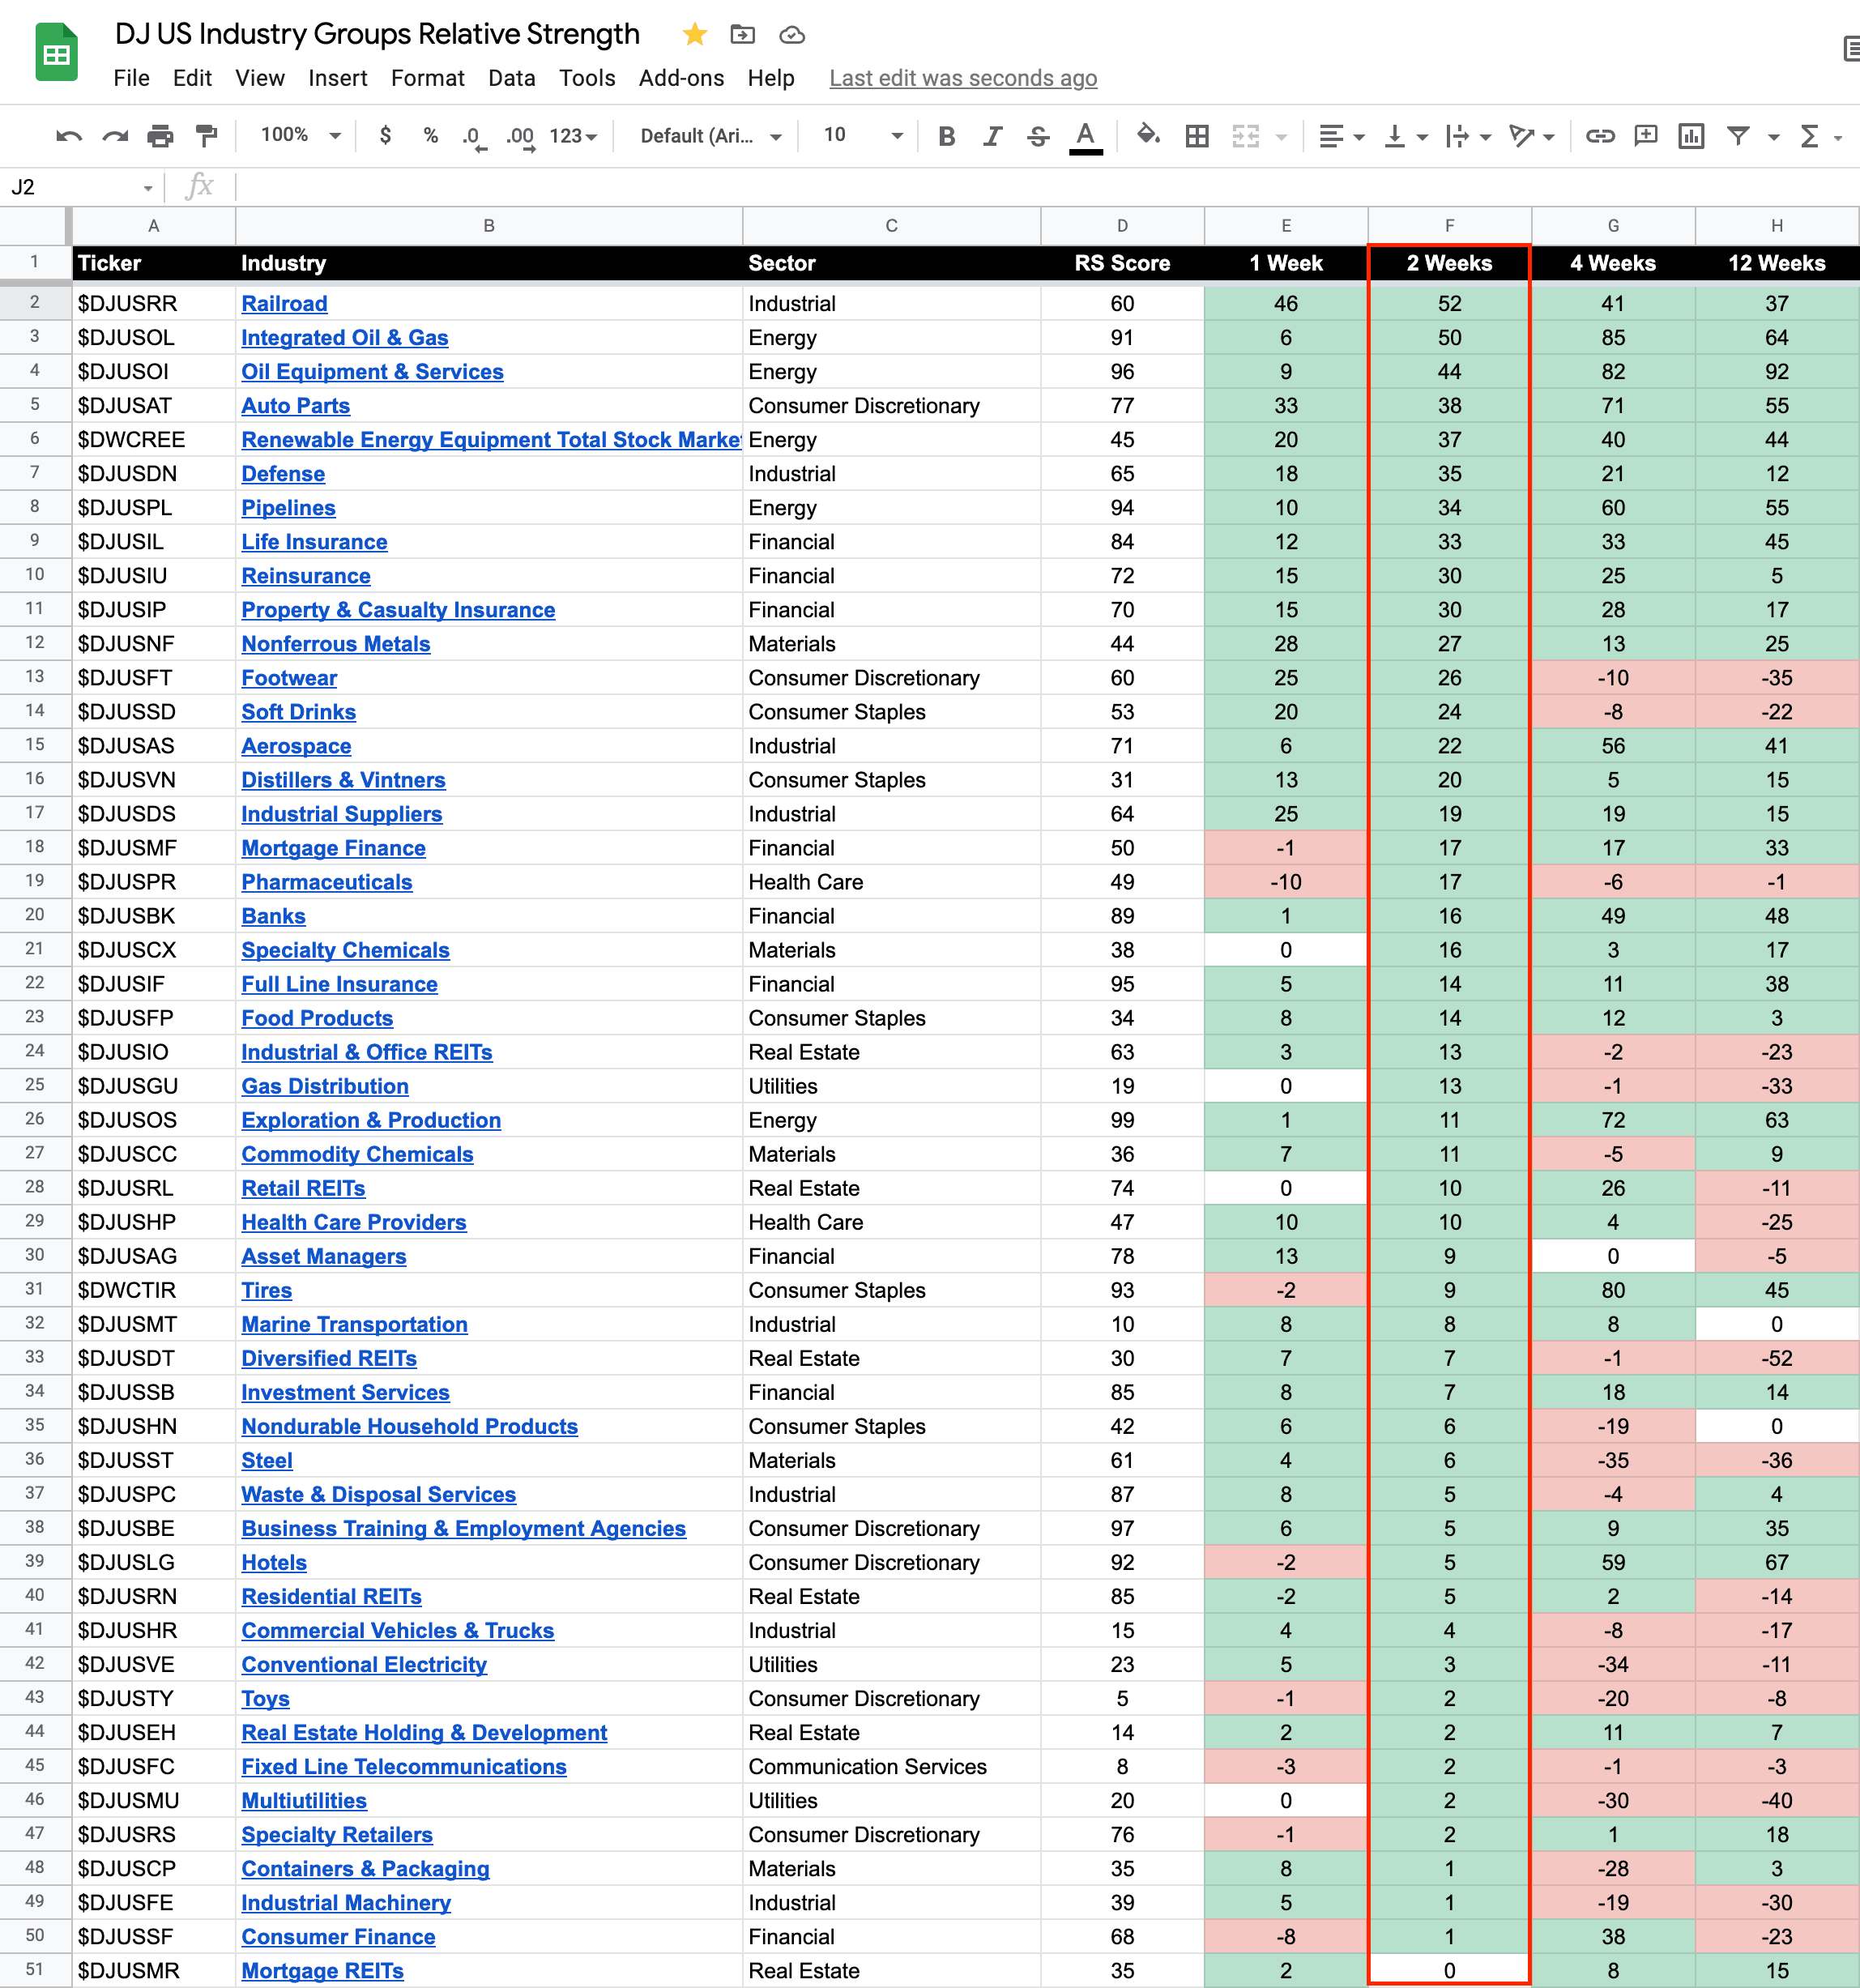The height and width of the screenshot is (1988, 1860).
Task: Toggle strikethrough formatting
Action: [x=1038, y=136]
